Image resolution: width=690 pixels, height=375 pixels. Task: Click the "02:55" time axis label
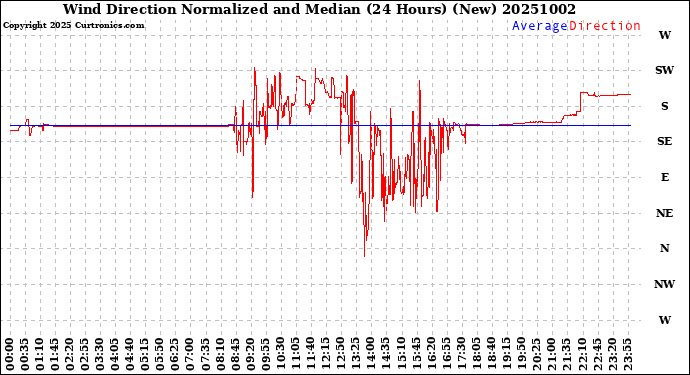(85, 354)
